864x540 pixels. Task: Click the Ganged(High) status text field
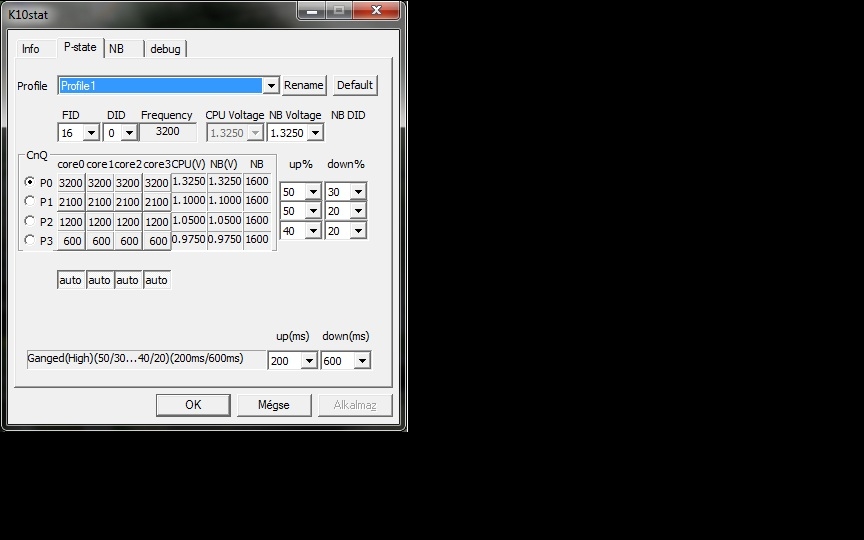146,359
